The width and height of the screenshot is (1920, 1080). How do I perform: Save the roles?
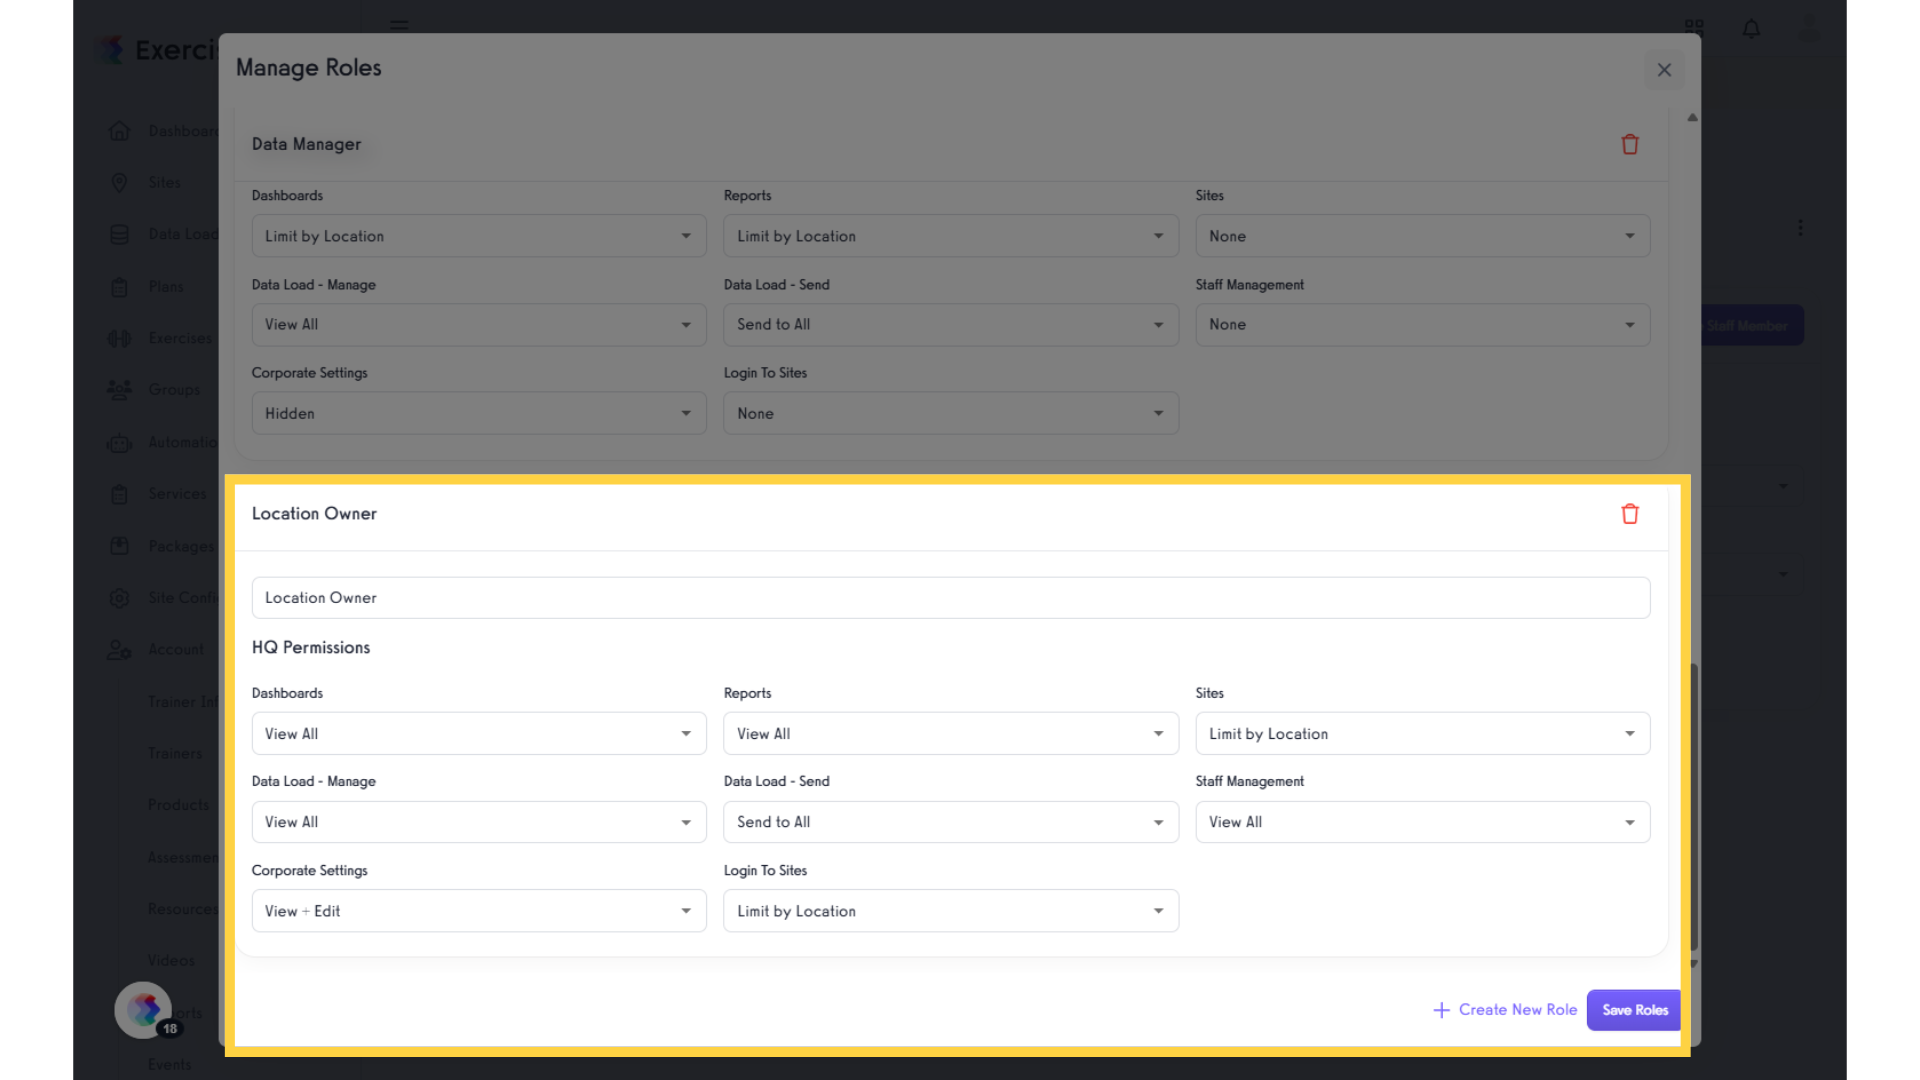click(1634, 1010)
